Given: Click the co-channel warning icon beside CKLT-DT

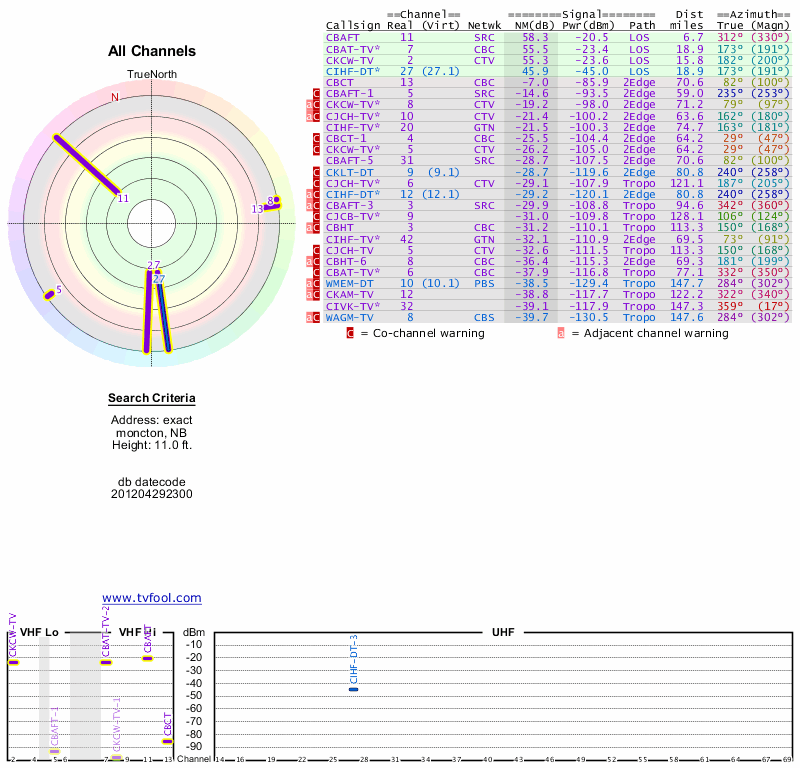Looking at the screenshot, I should (x=317, y=172).
